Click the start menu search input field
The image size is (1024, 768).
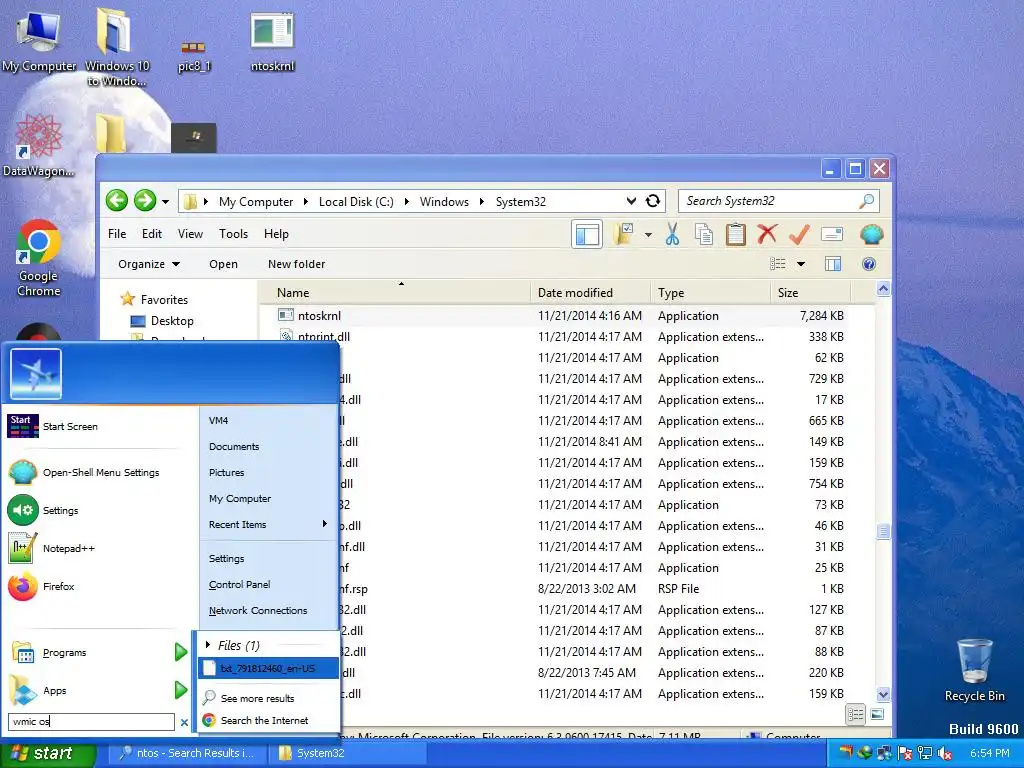[x=91, y=722]
